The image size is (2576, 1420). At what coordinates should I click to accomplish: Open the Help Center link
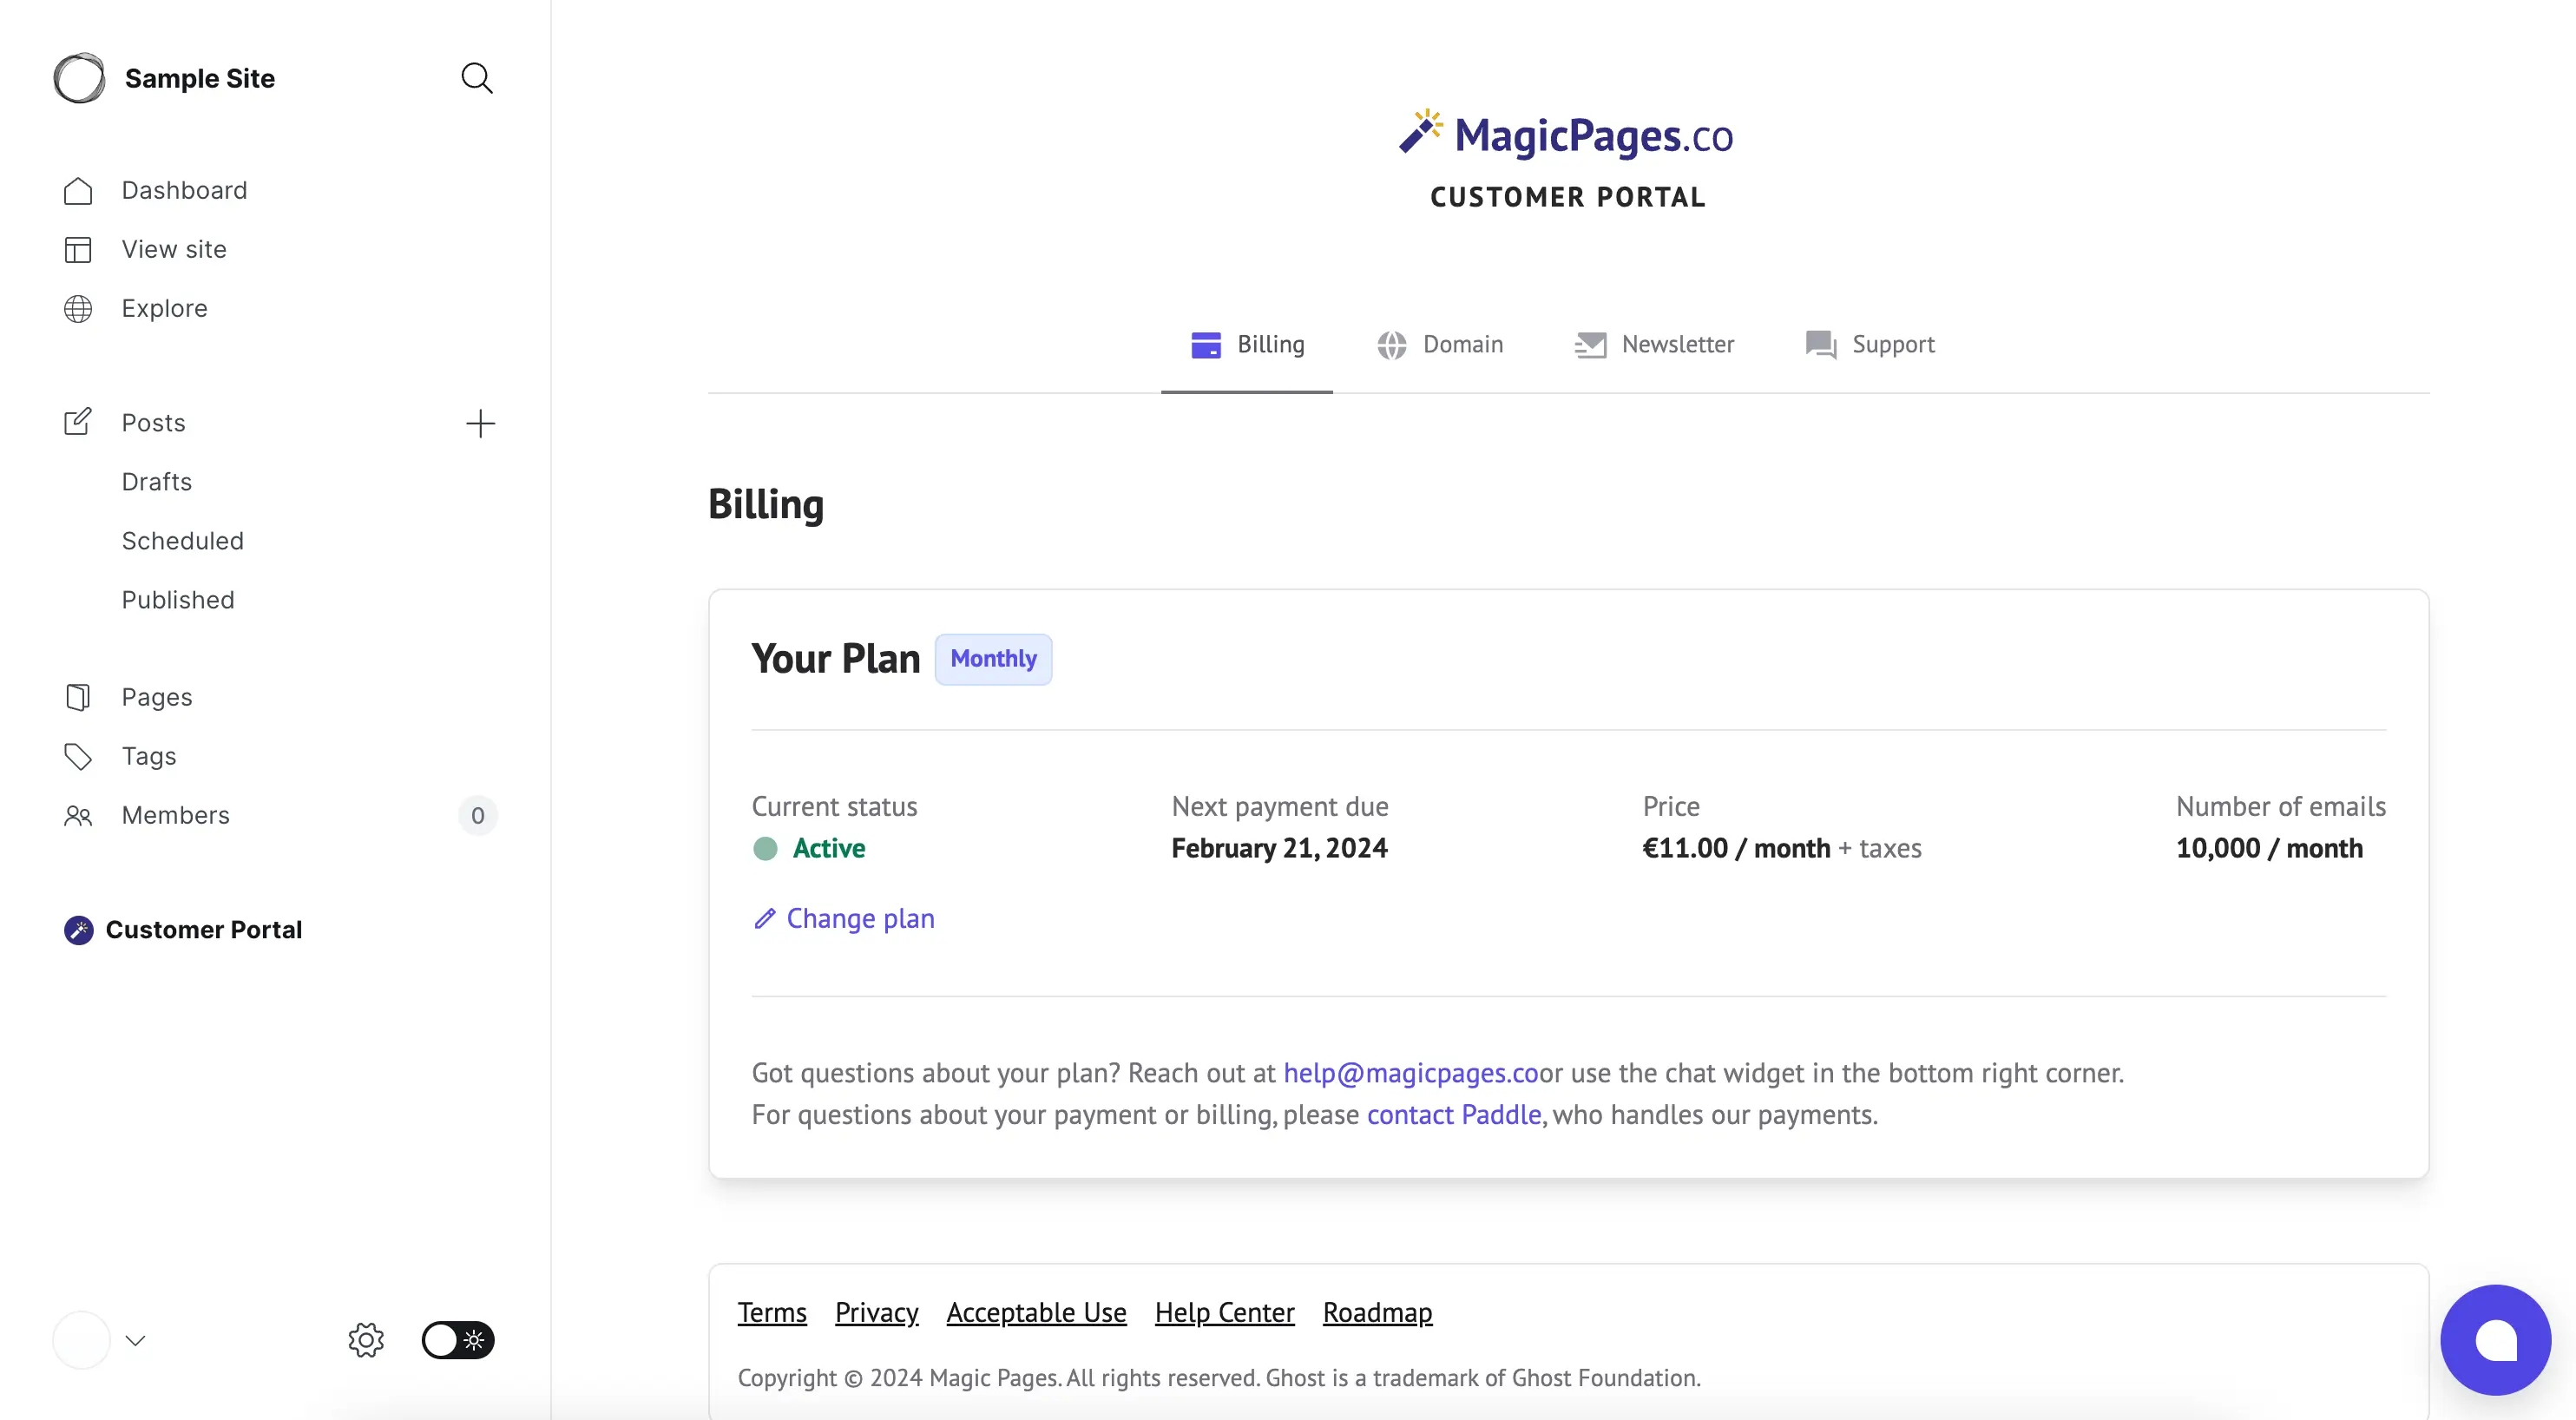click(x=1223, y=1312)
